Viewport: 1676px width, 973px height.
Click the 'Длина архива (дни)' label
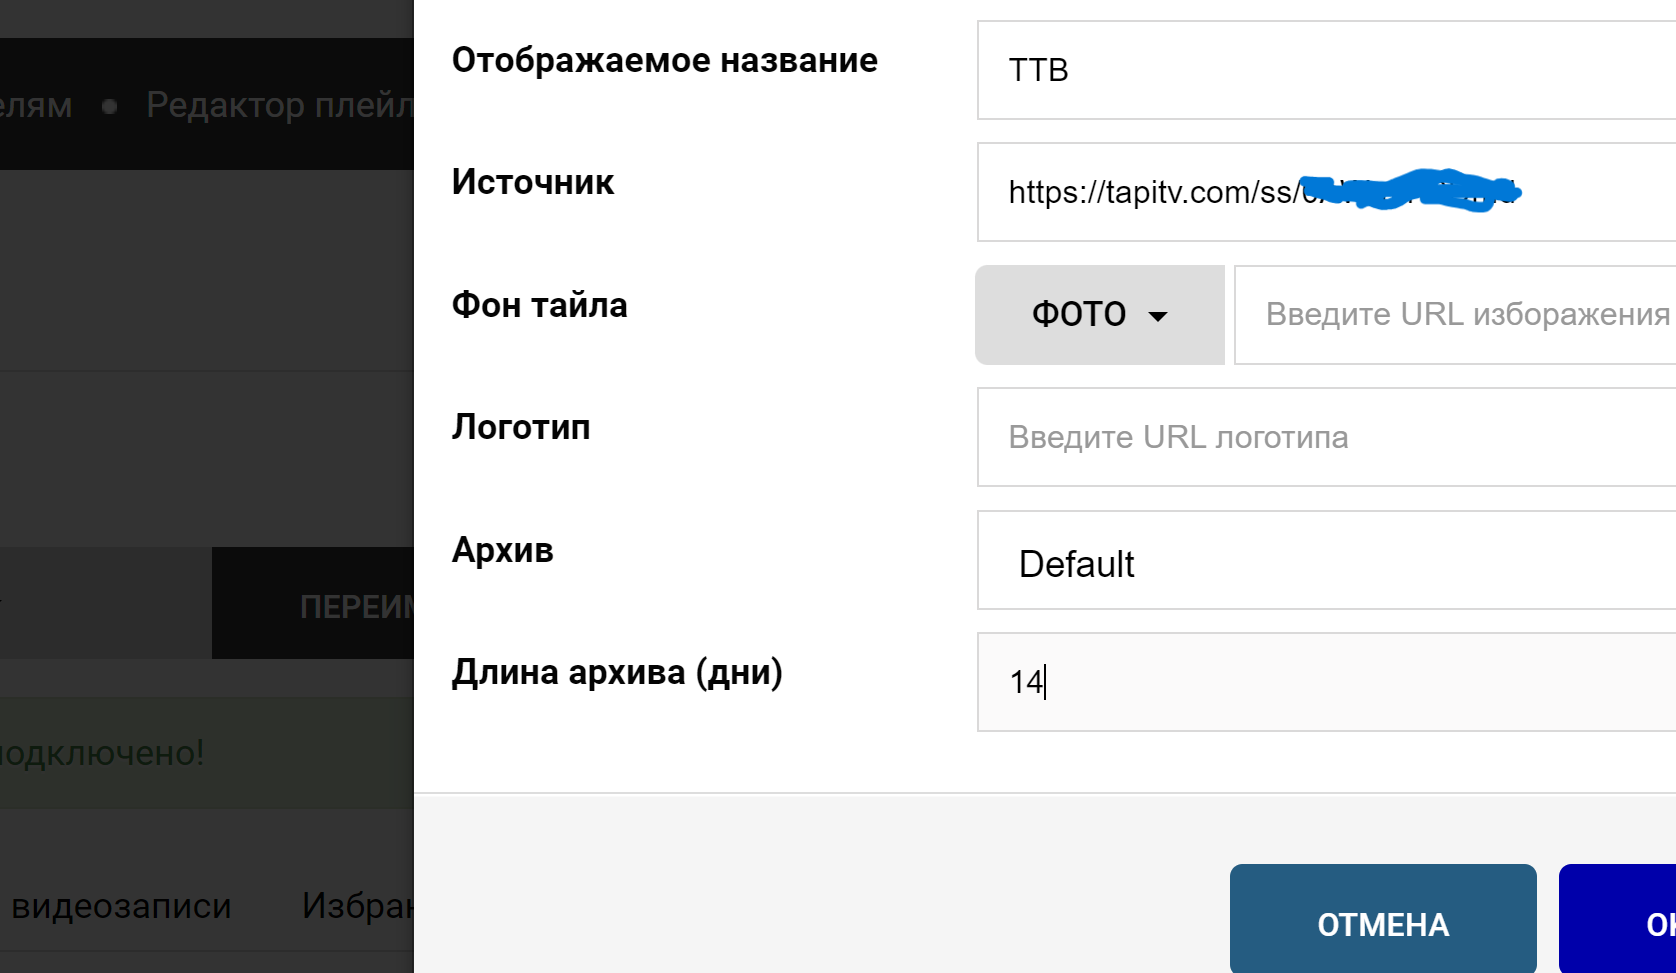point(616,673)
